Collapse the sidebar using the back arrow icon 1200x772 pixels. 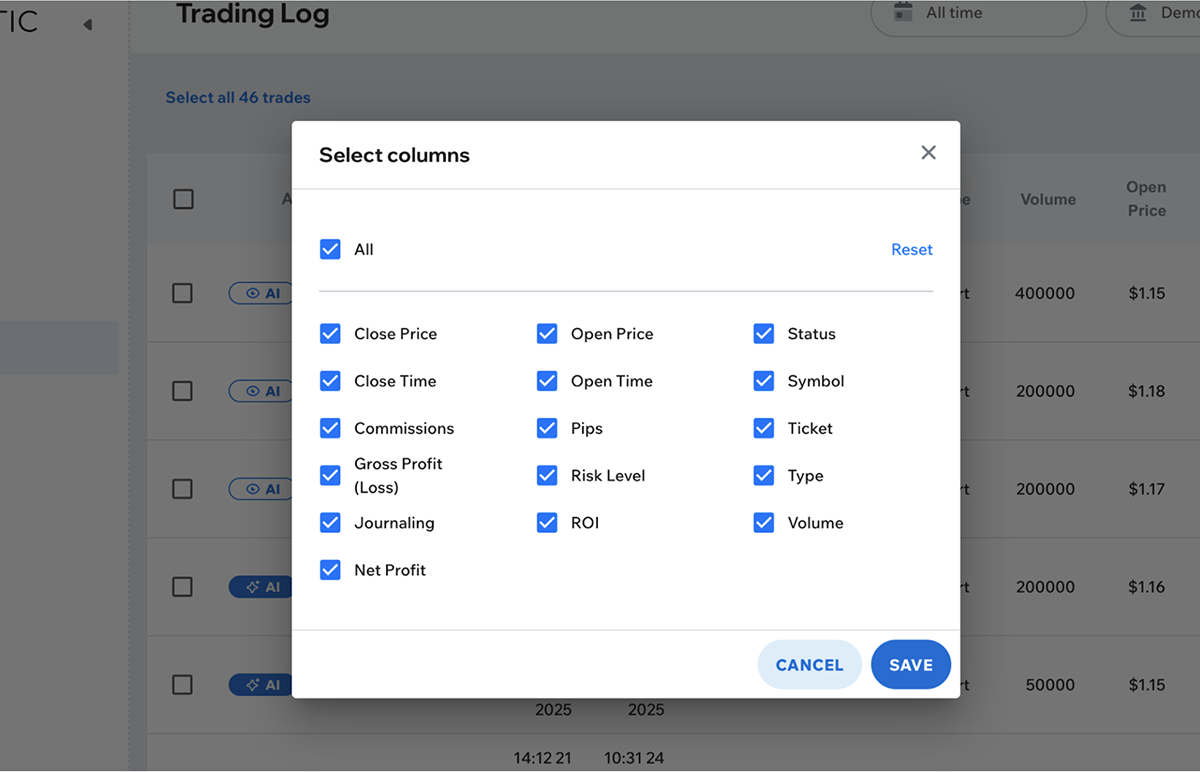(88, 23)
